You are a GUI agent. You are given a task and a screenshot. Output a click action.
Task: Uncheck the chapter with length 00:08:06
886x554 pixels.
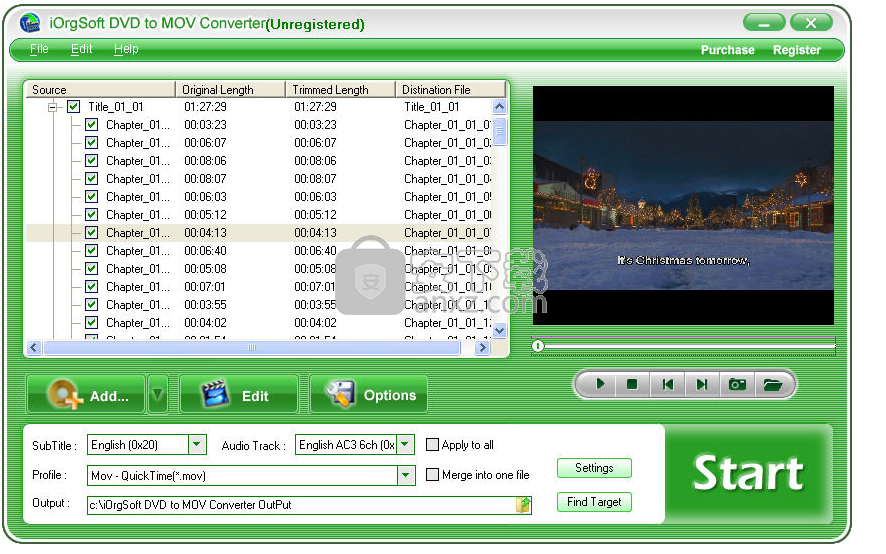92,161
